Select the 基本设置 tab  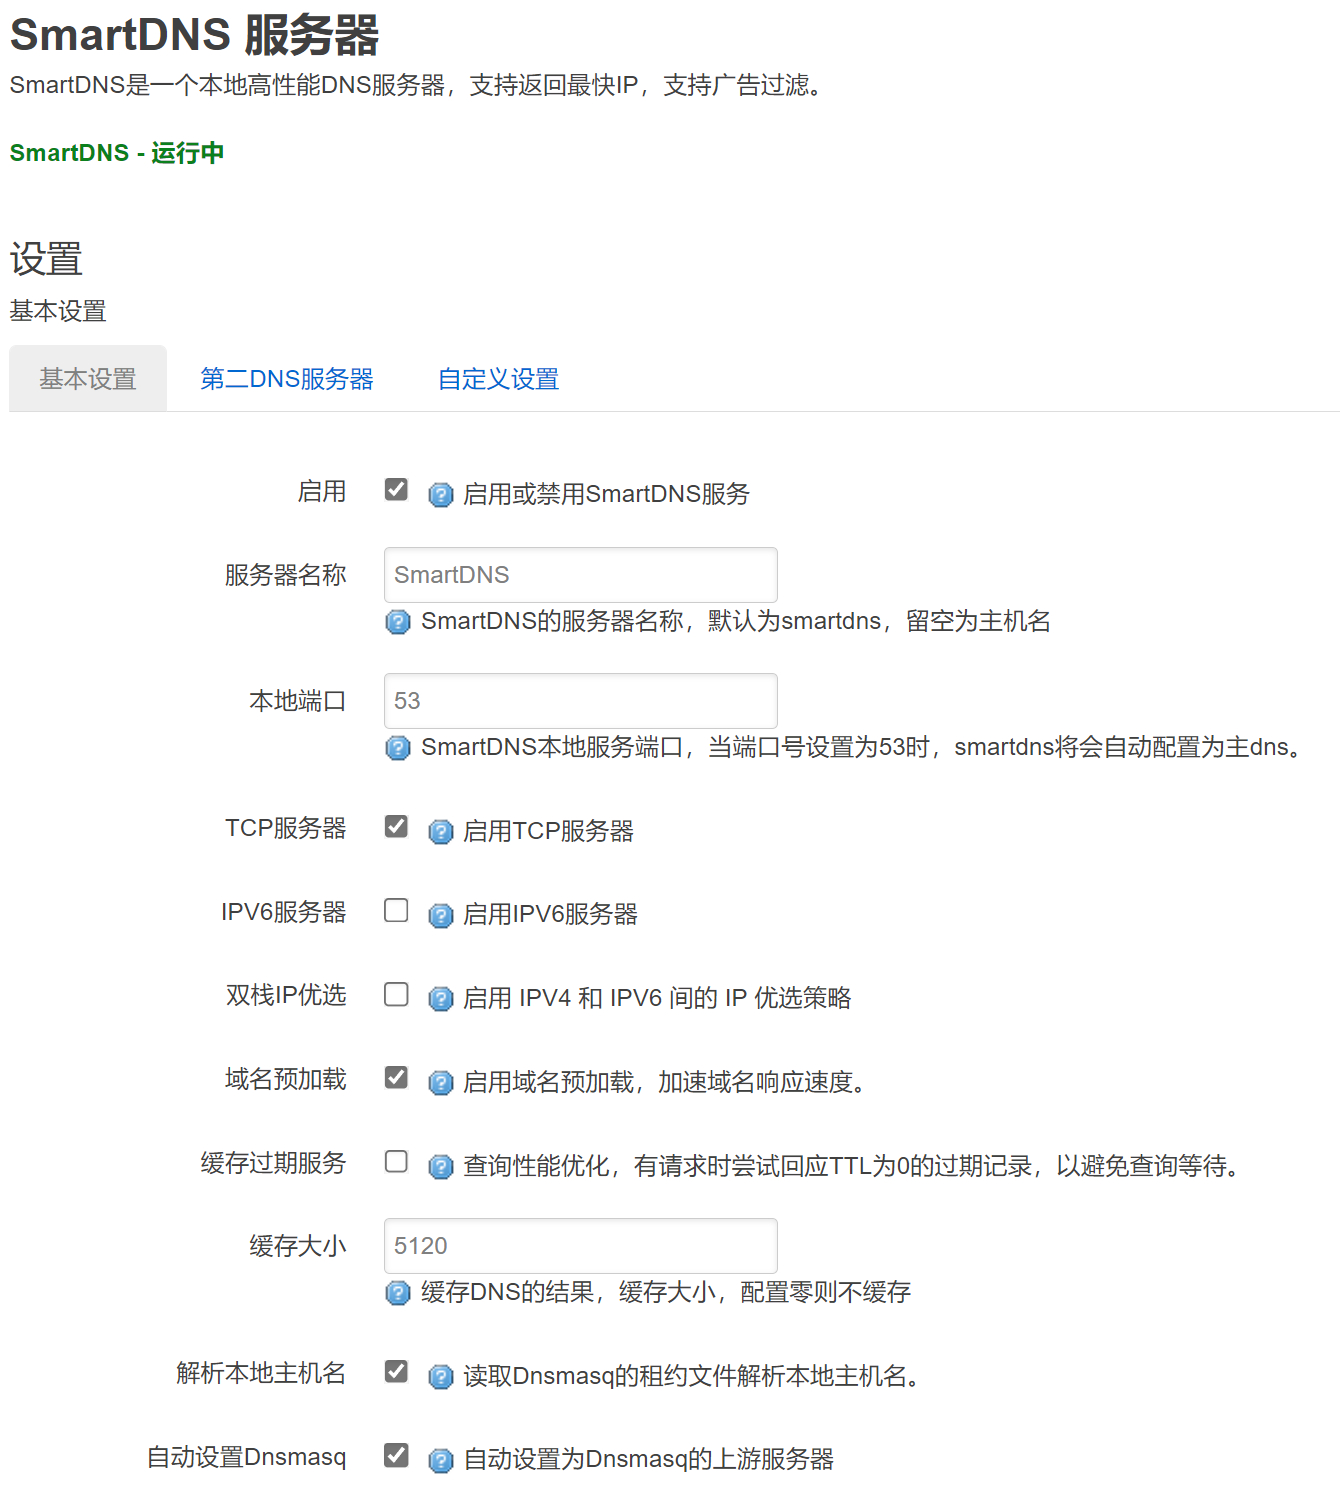[x=87, y=379]
